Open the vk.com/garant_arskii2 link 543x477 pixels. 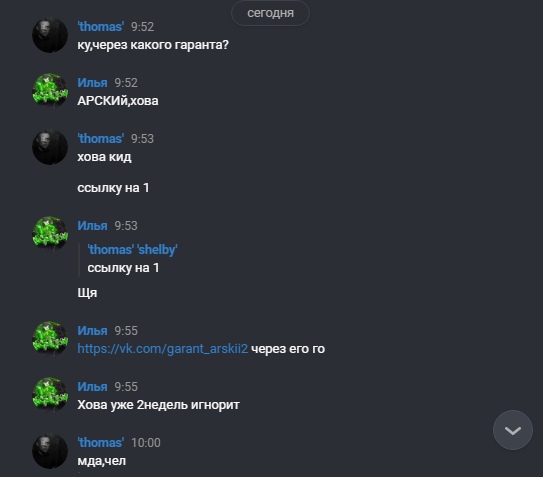(162, 348)
